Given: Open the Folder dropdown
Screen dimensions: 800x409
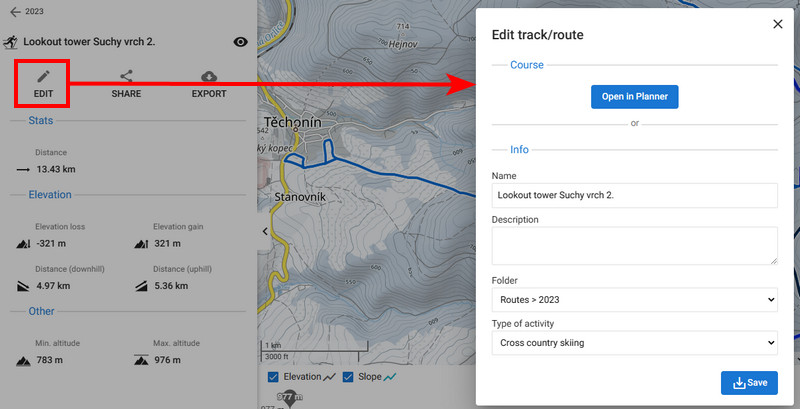Looking at the screenshot, I should [x=634, y=299].
